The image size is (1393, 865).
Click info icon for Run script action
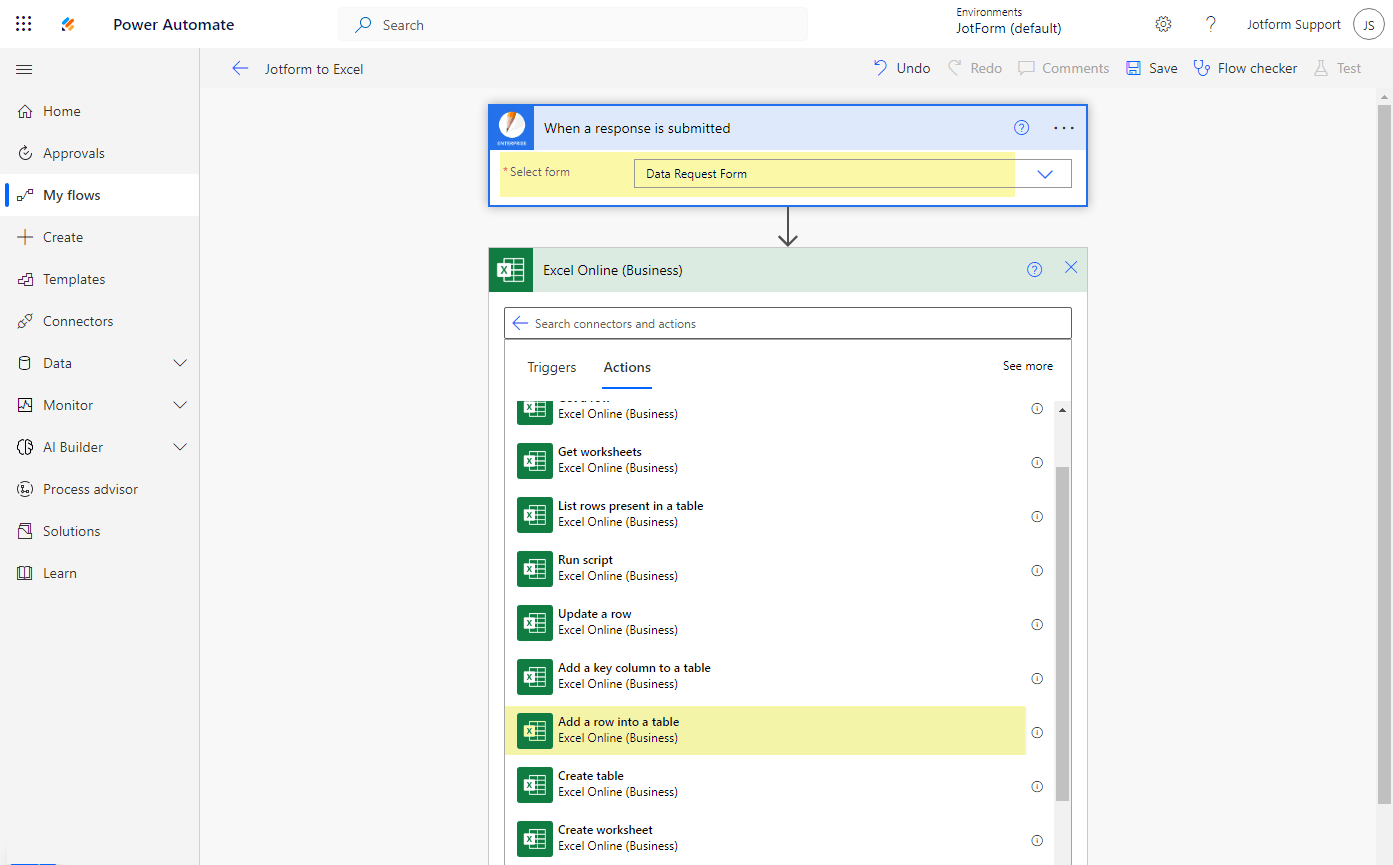(x=1037, y=571)
